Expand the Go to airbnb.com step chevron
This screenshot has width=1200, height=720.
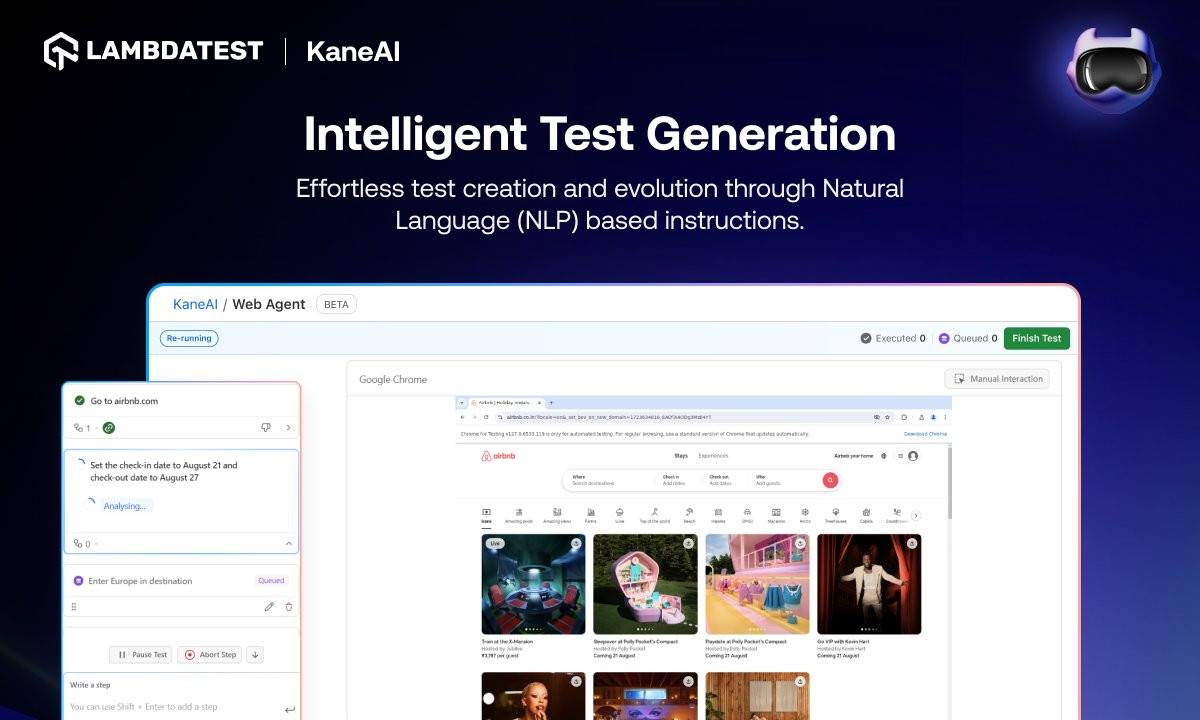tap(289, 427)
